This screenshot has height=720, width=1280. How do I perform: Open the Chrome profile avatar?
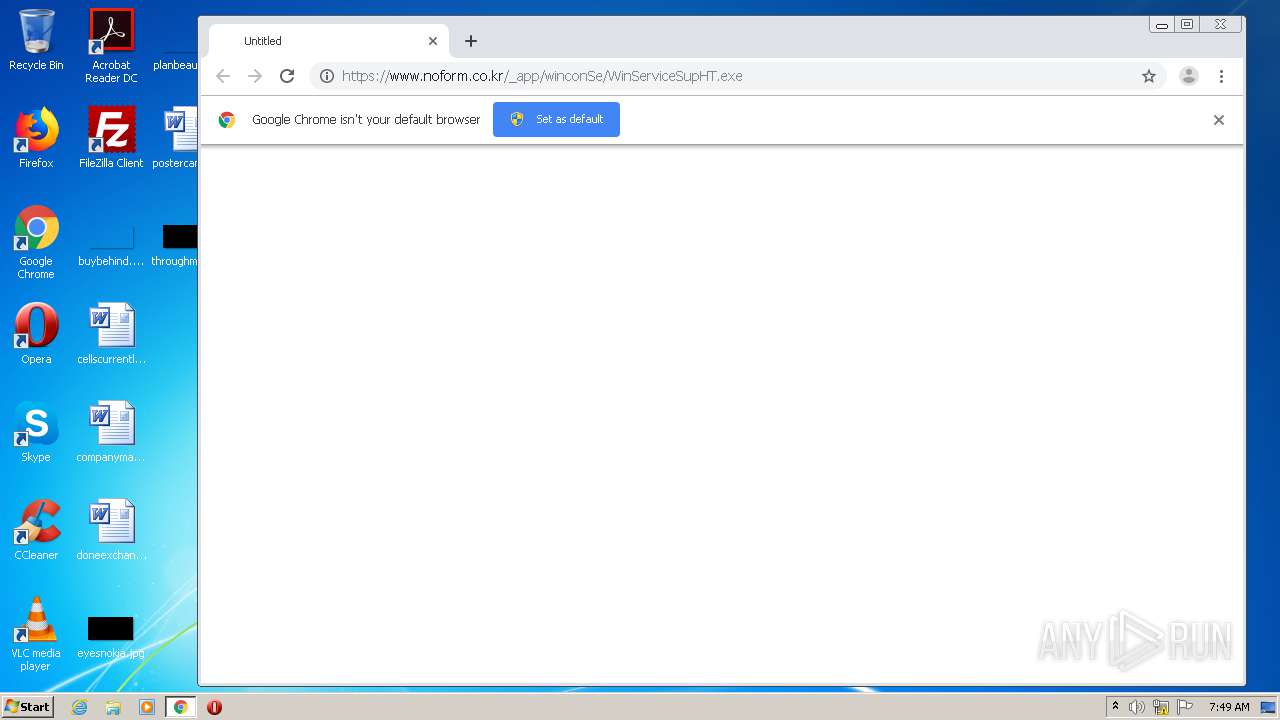click(x=1189, y=76)
